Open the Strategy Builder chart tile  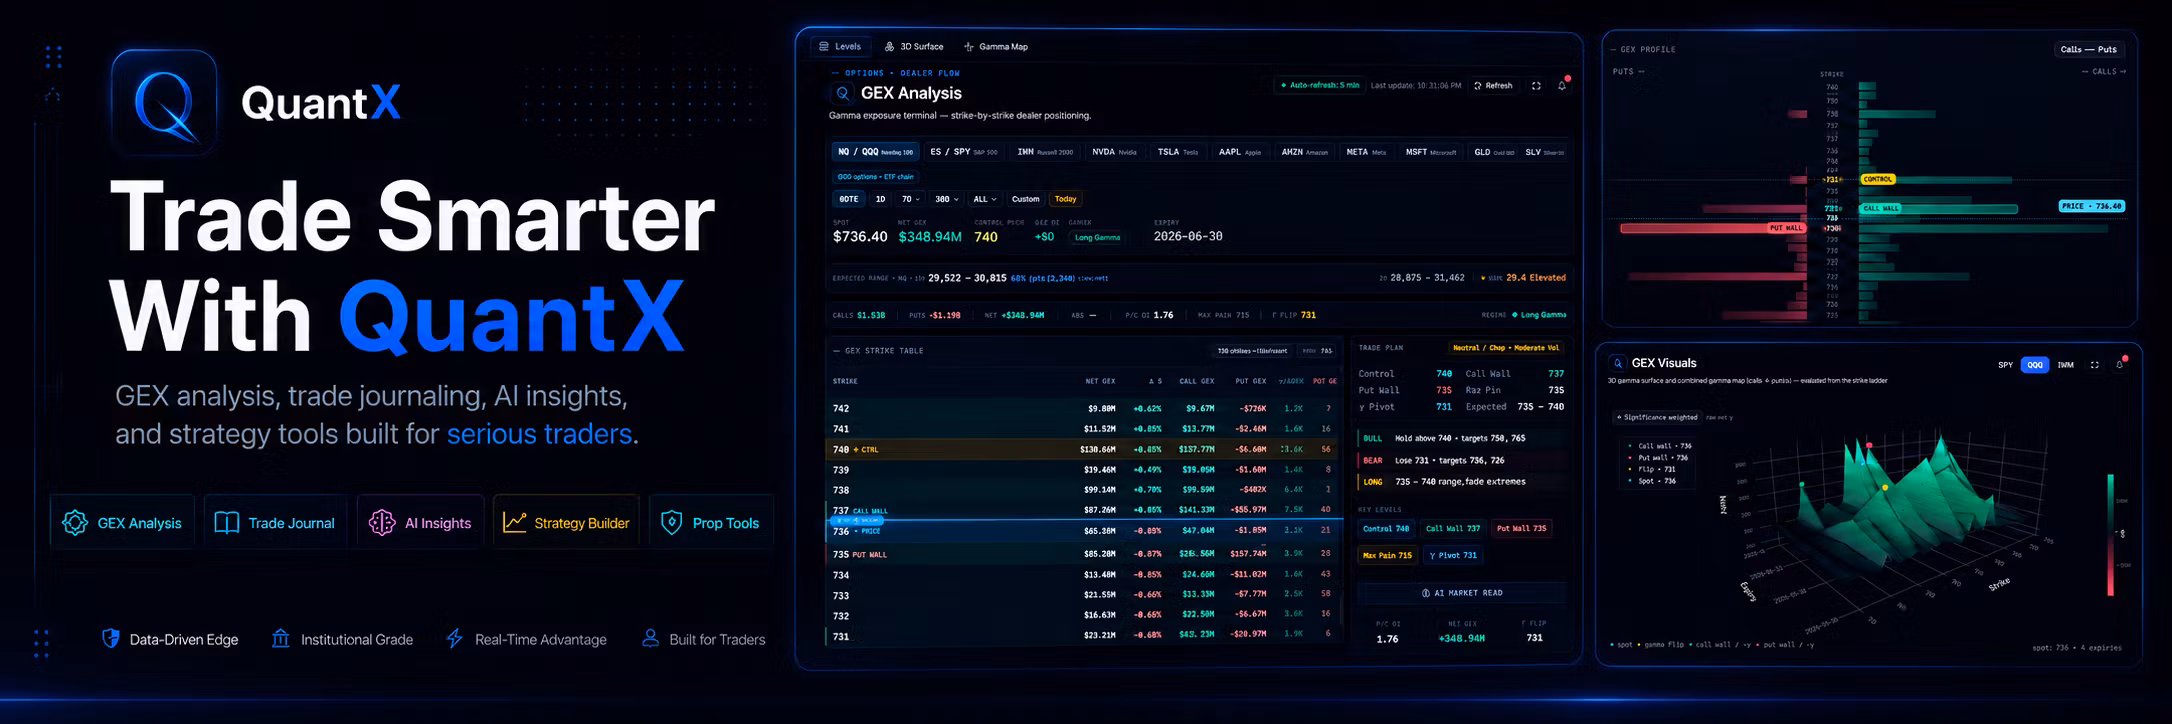[567, 522]
